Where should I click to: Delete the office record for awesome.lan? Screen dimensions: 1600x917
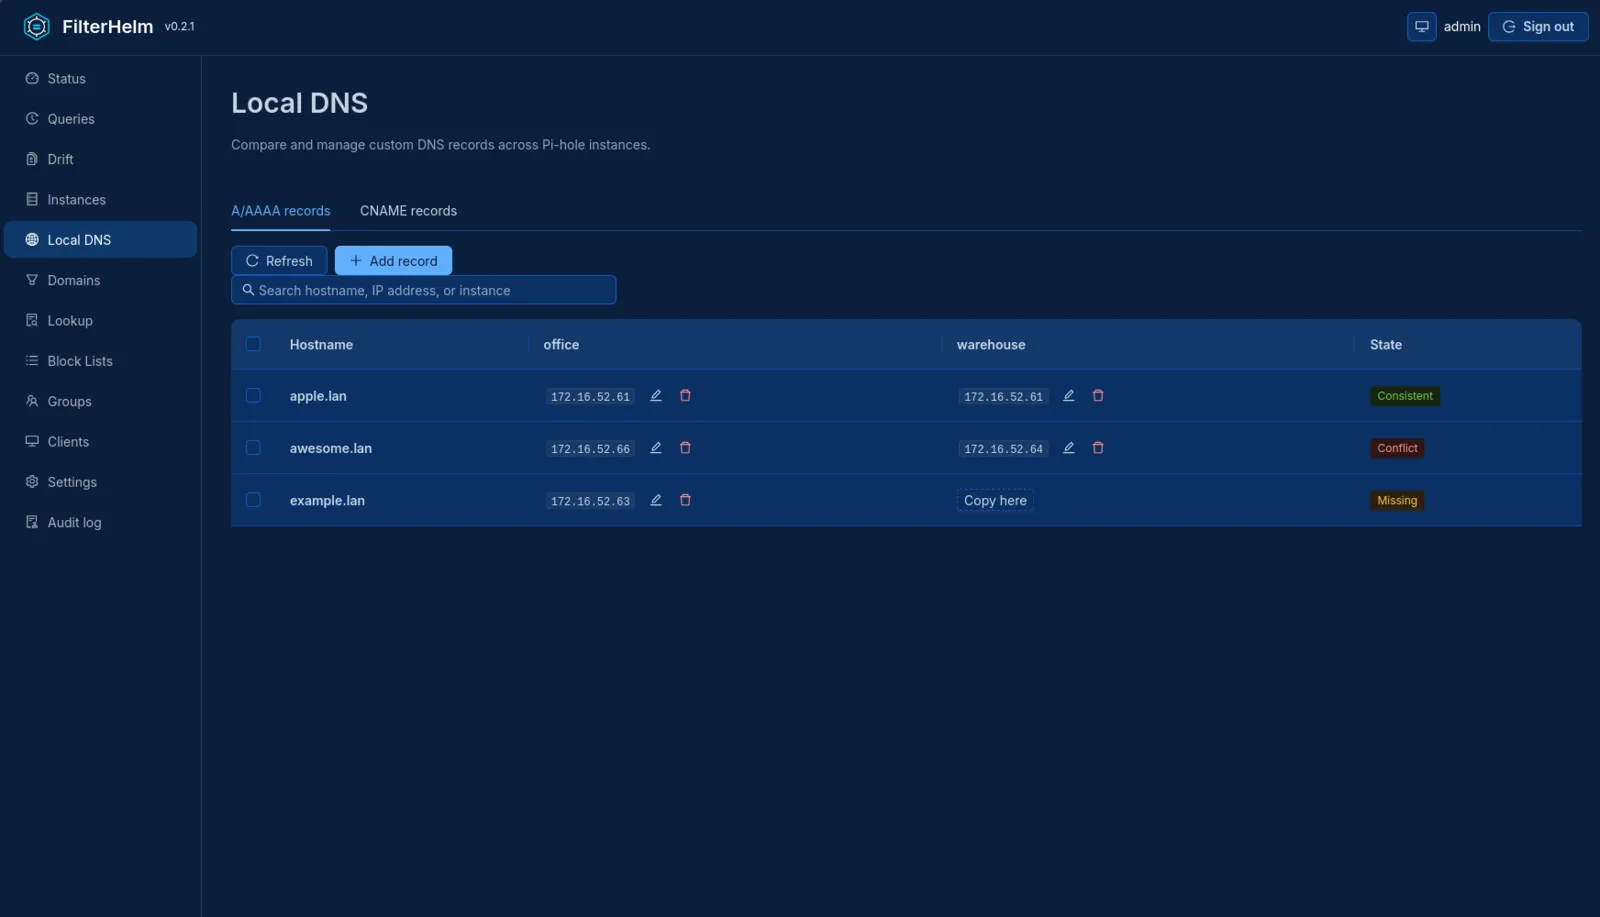pyautogui.click(x=685, y=448)
